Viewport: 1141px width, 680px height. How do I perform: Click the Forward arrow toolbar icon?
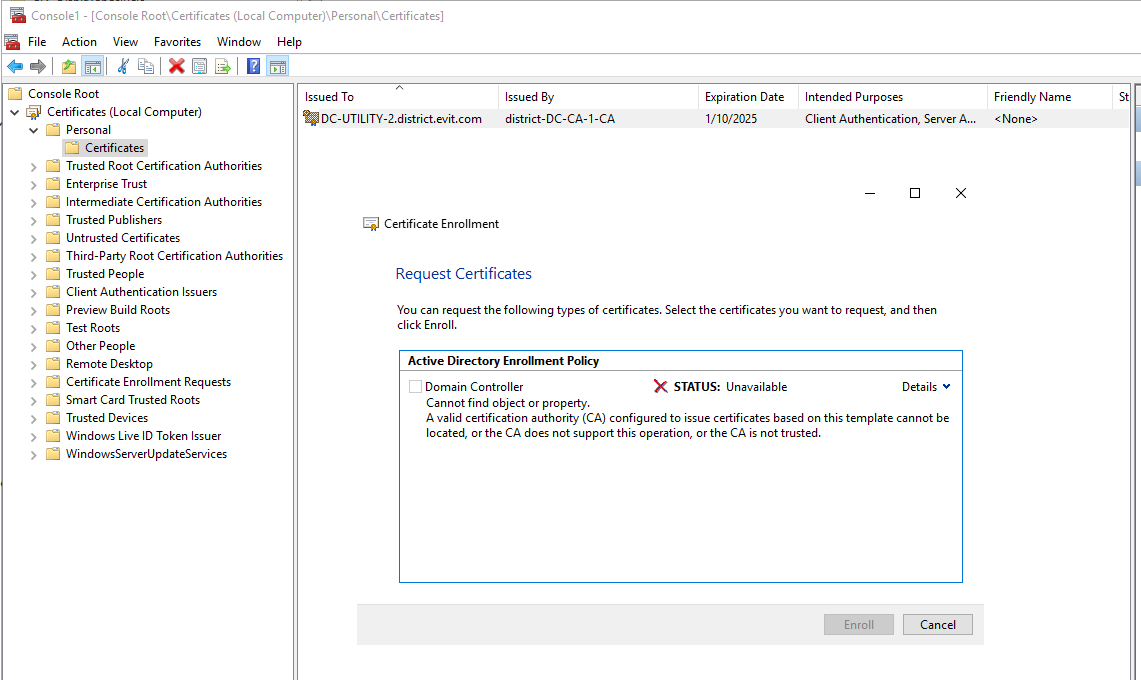pyautogui.click(x=38, y=66)
